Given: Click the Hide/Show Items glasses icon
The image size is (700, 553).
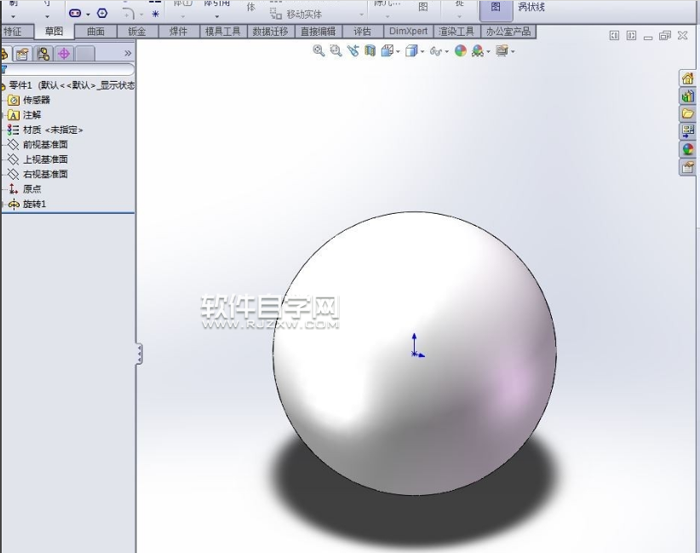Looking at the screenshot, I should click(436, 51).
